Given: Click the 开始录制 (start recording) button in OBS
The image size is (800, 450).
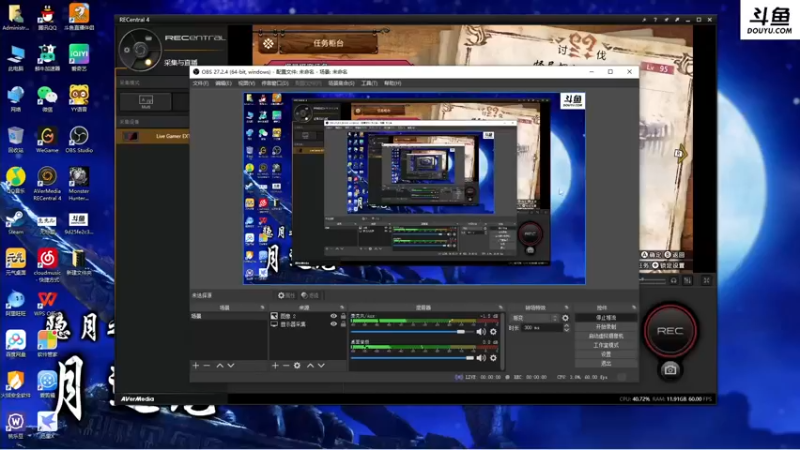Looking at the screenshot, I should point(606,327).
